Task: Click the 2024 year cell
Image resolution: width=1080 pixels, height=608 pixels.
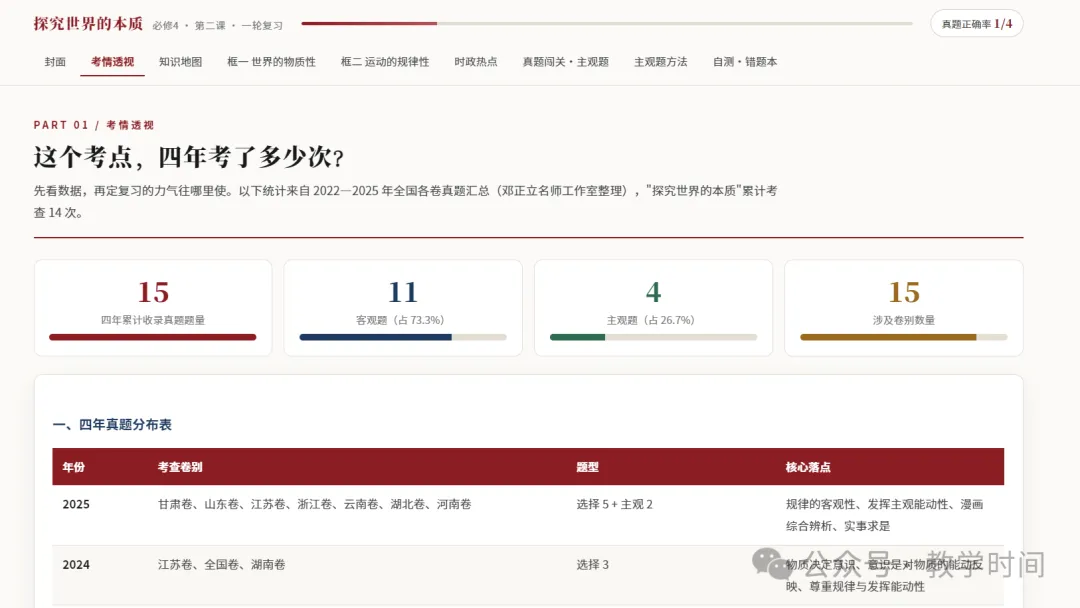Action: 76,565
